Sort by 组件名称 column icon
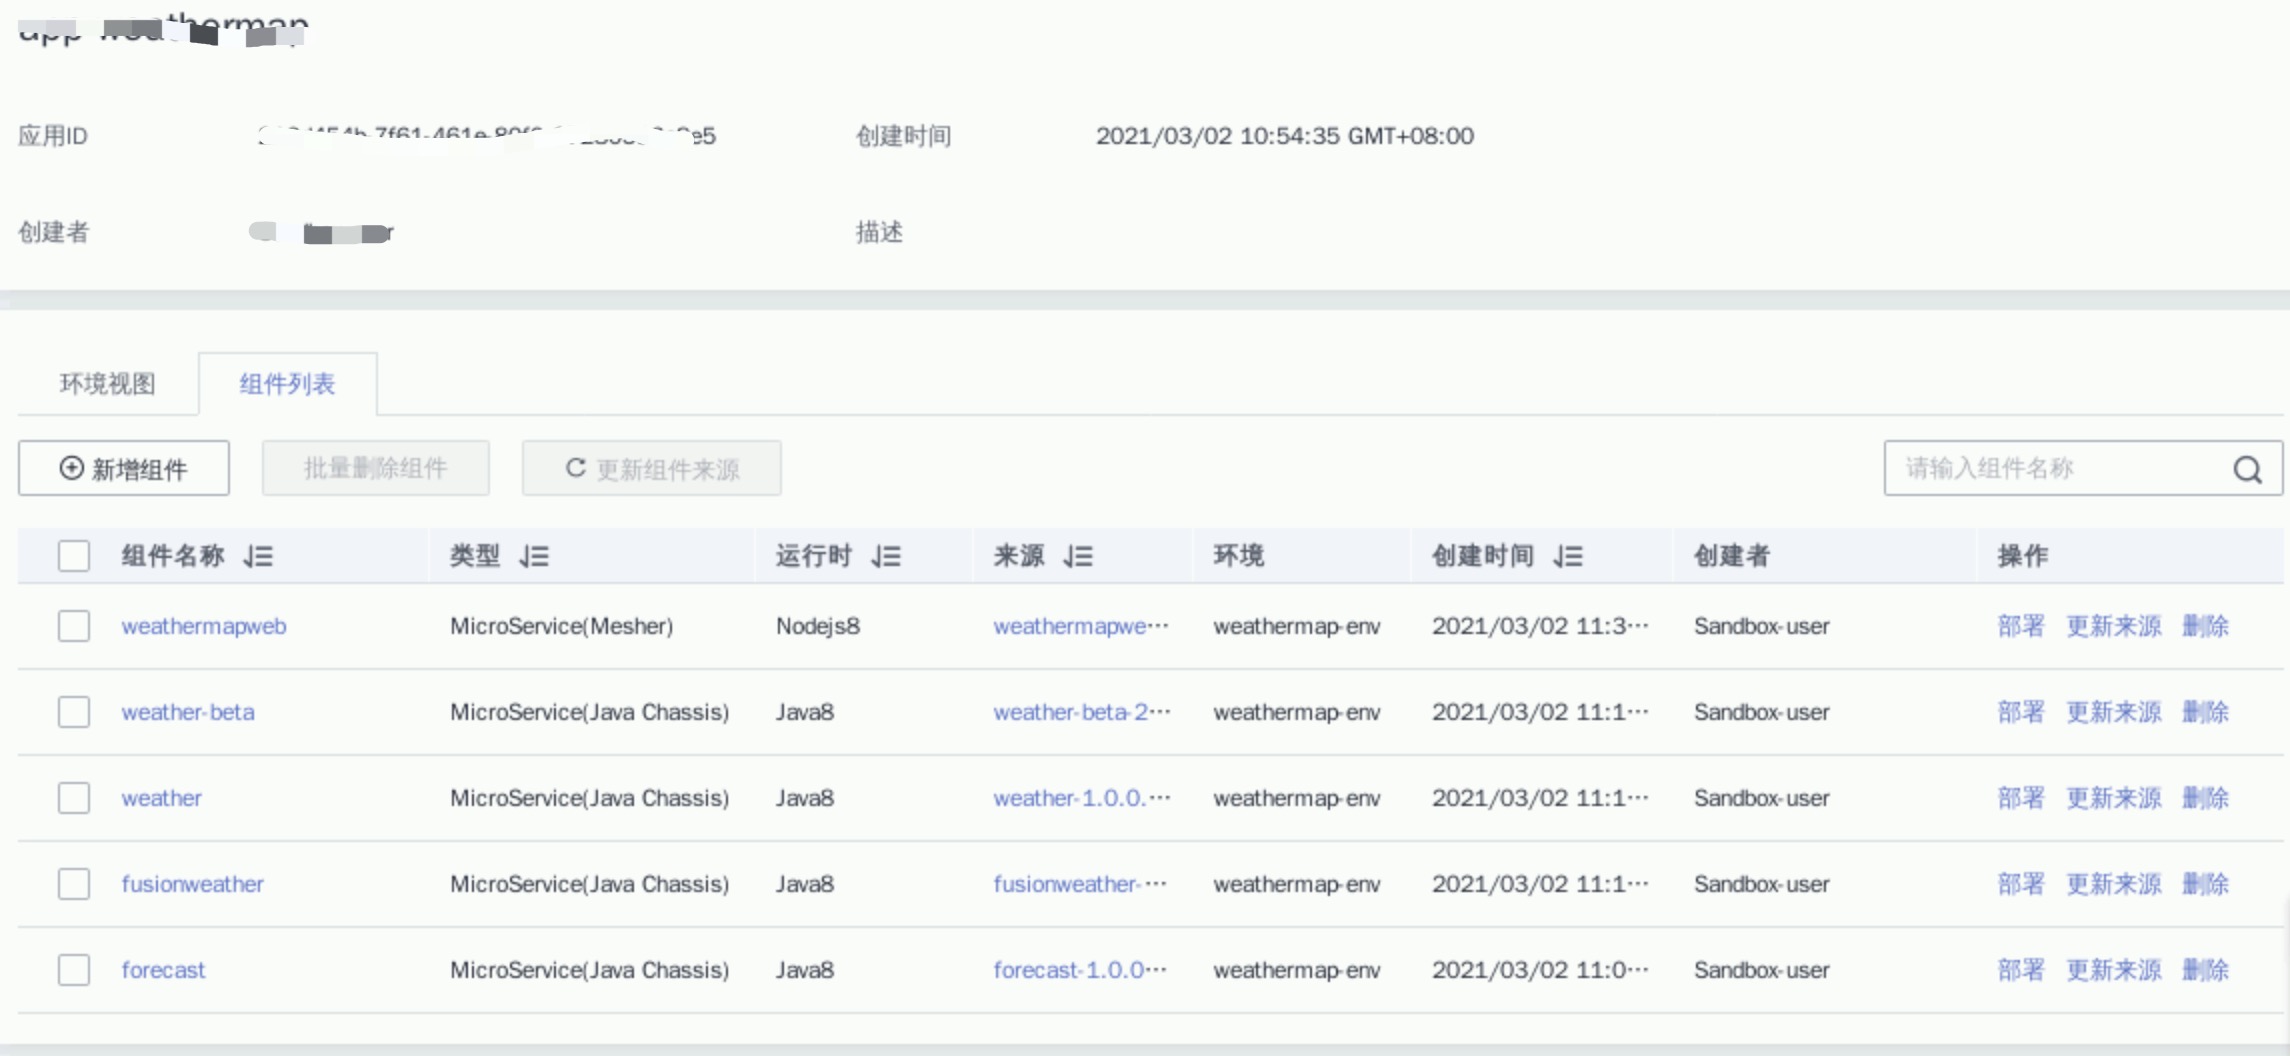The height and width of the screenshot is (1056, 2290). pyautogui.click(x=258, y=556)
